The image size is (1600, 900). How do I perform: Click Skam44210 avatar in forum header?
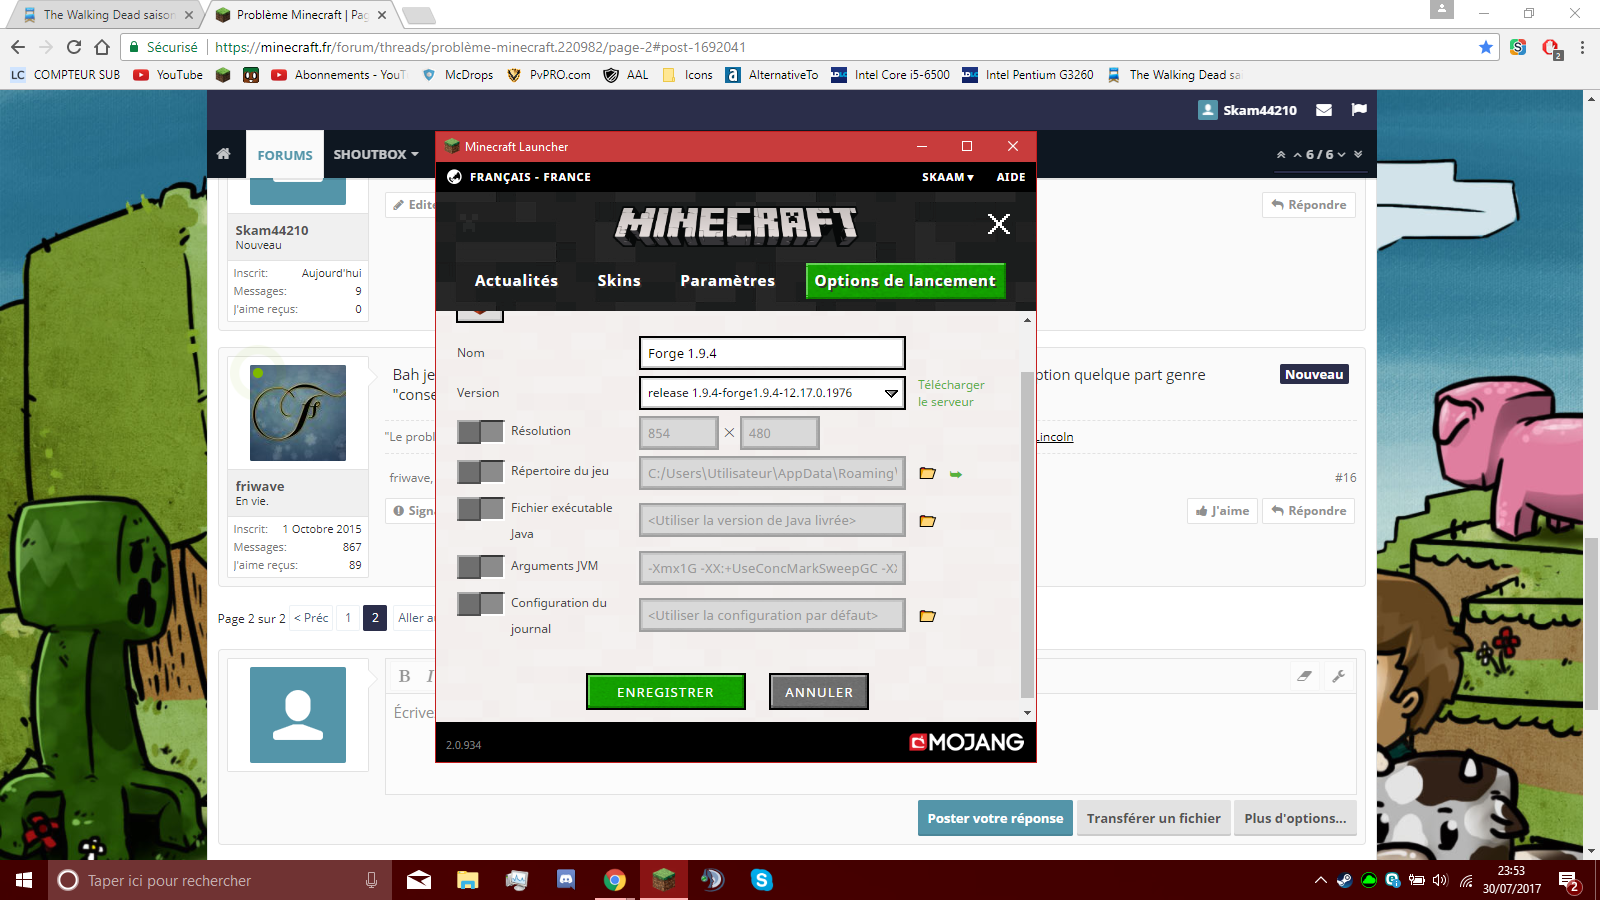coord(1208,110)
